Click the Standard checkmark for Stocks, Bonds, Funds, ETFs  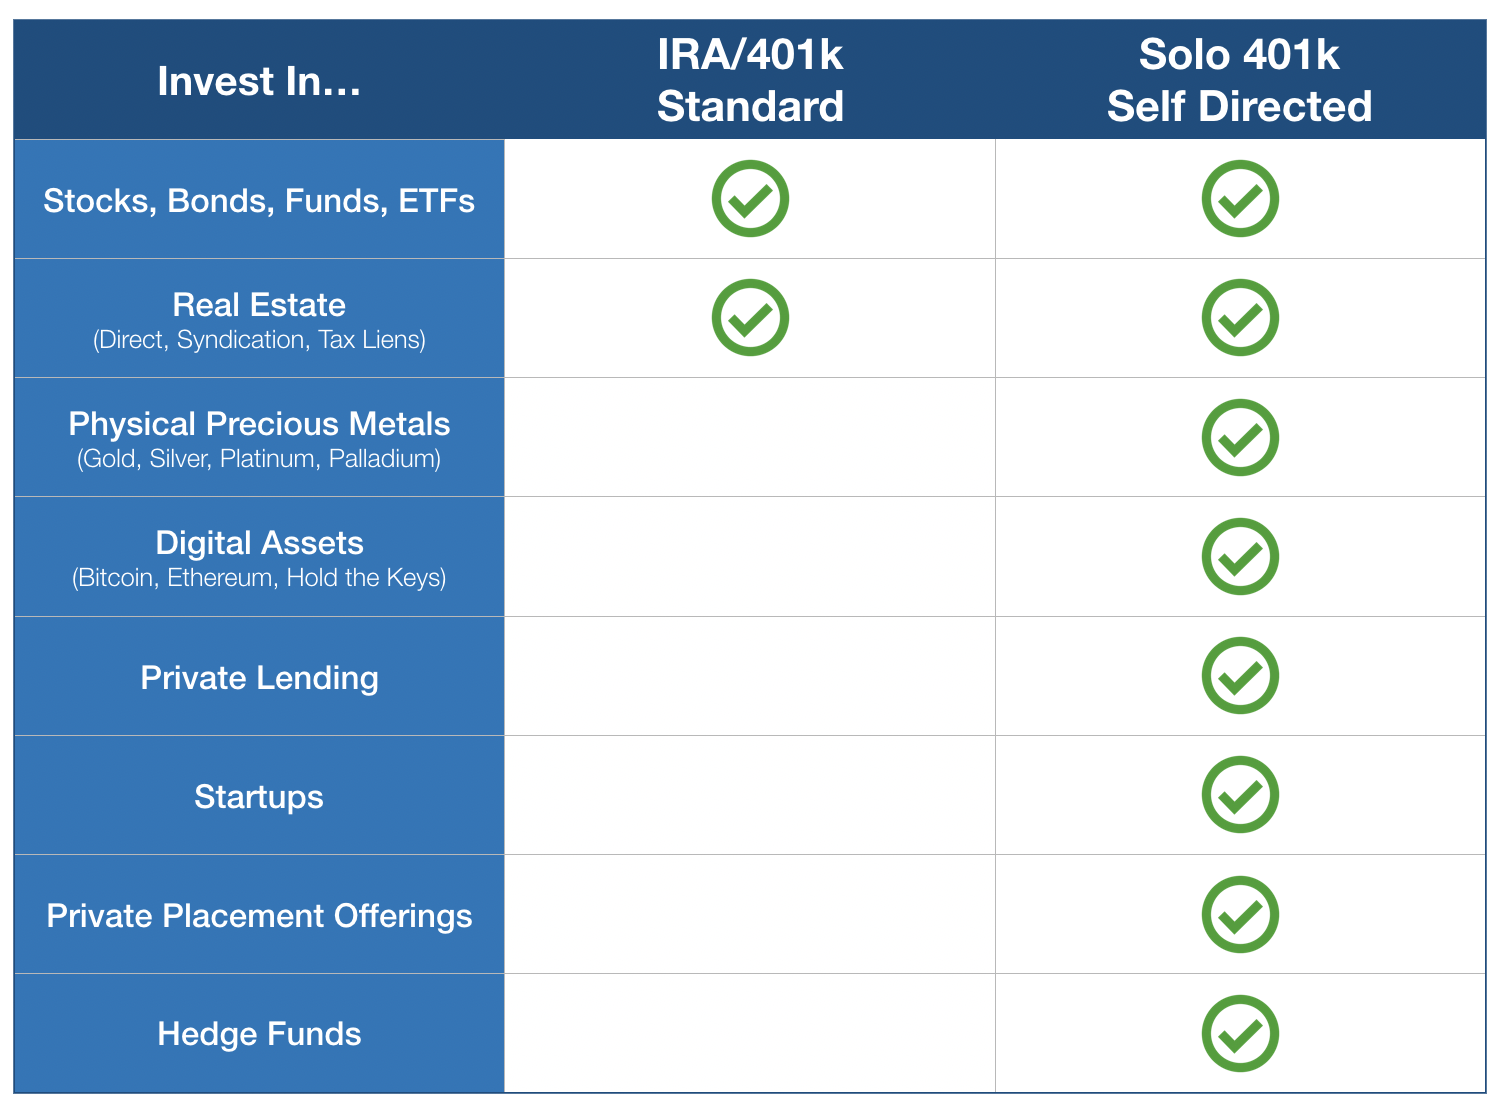(750, 198)
